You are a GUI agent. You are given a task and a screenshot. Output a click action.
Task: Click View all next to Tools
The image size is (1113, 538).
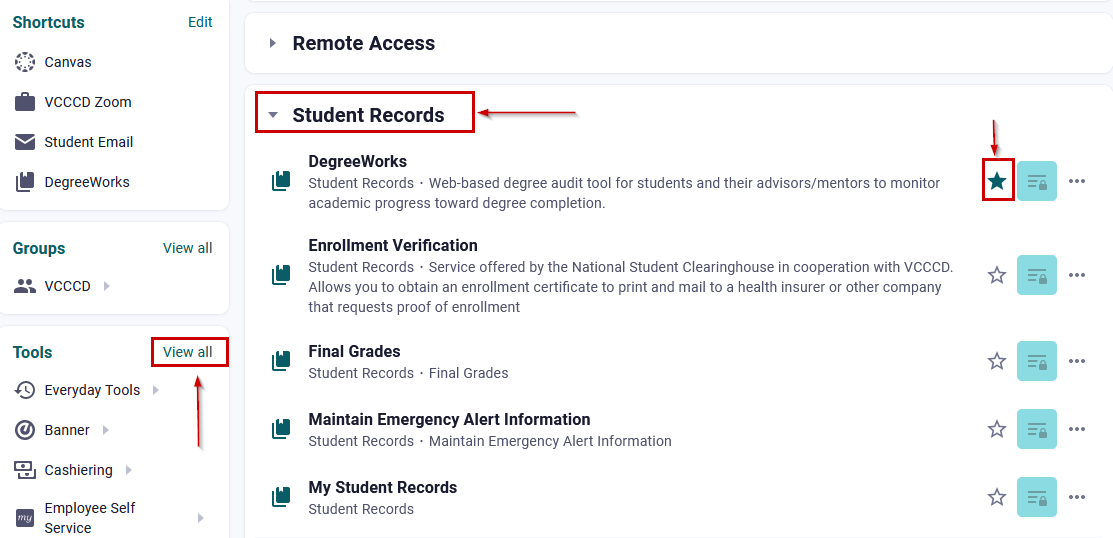click(188, 352)
